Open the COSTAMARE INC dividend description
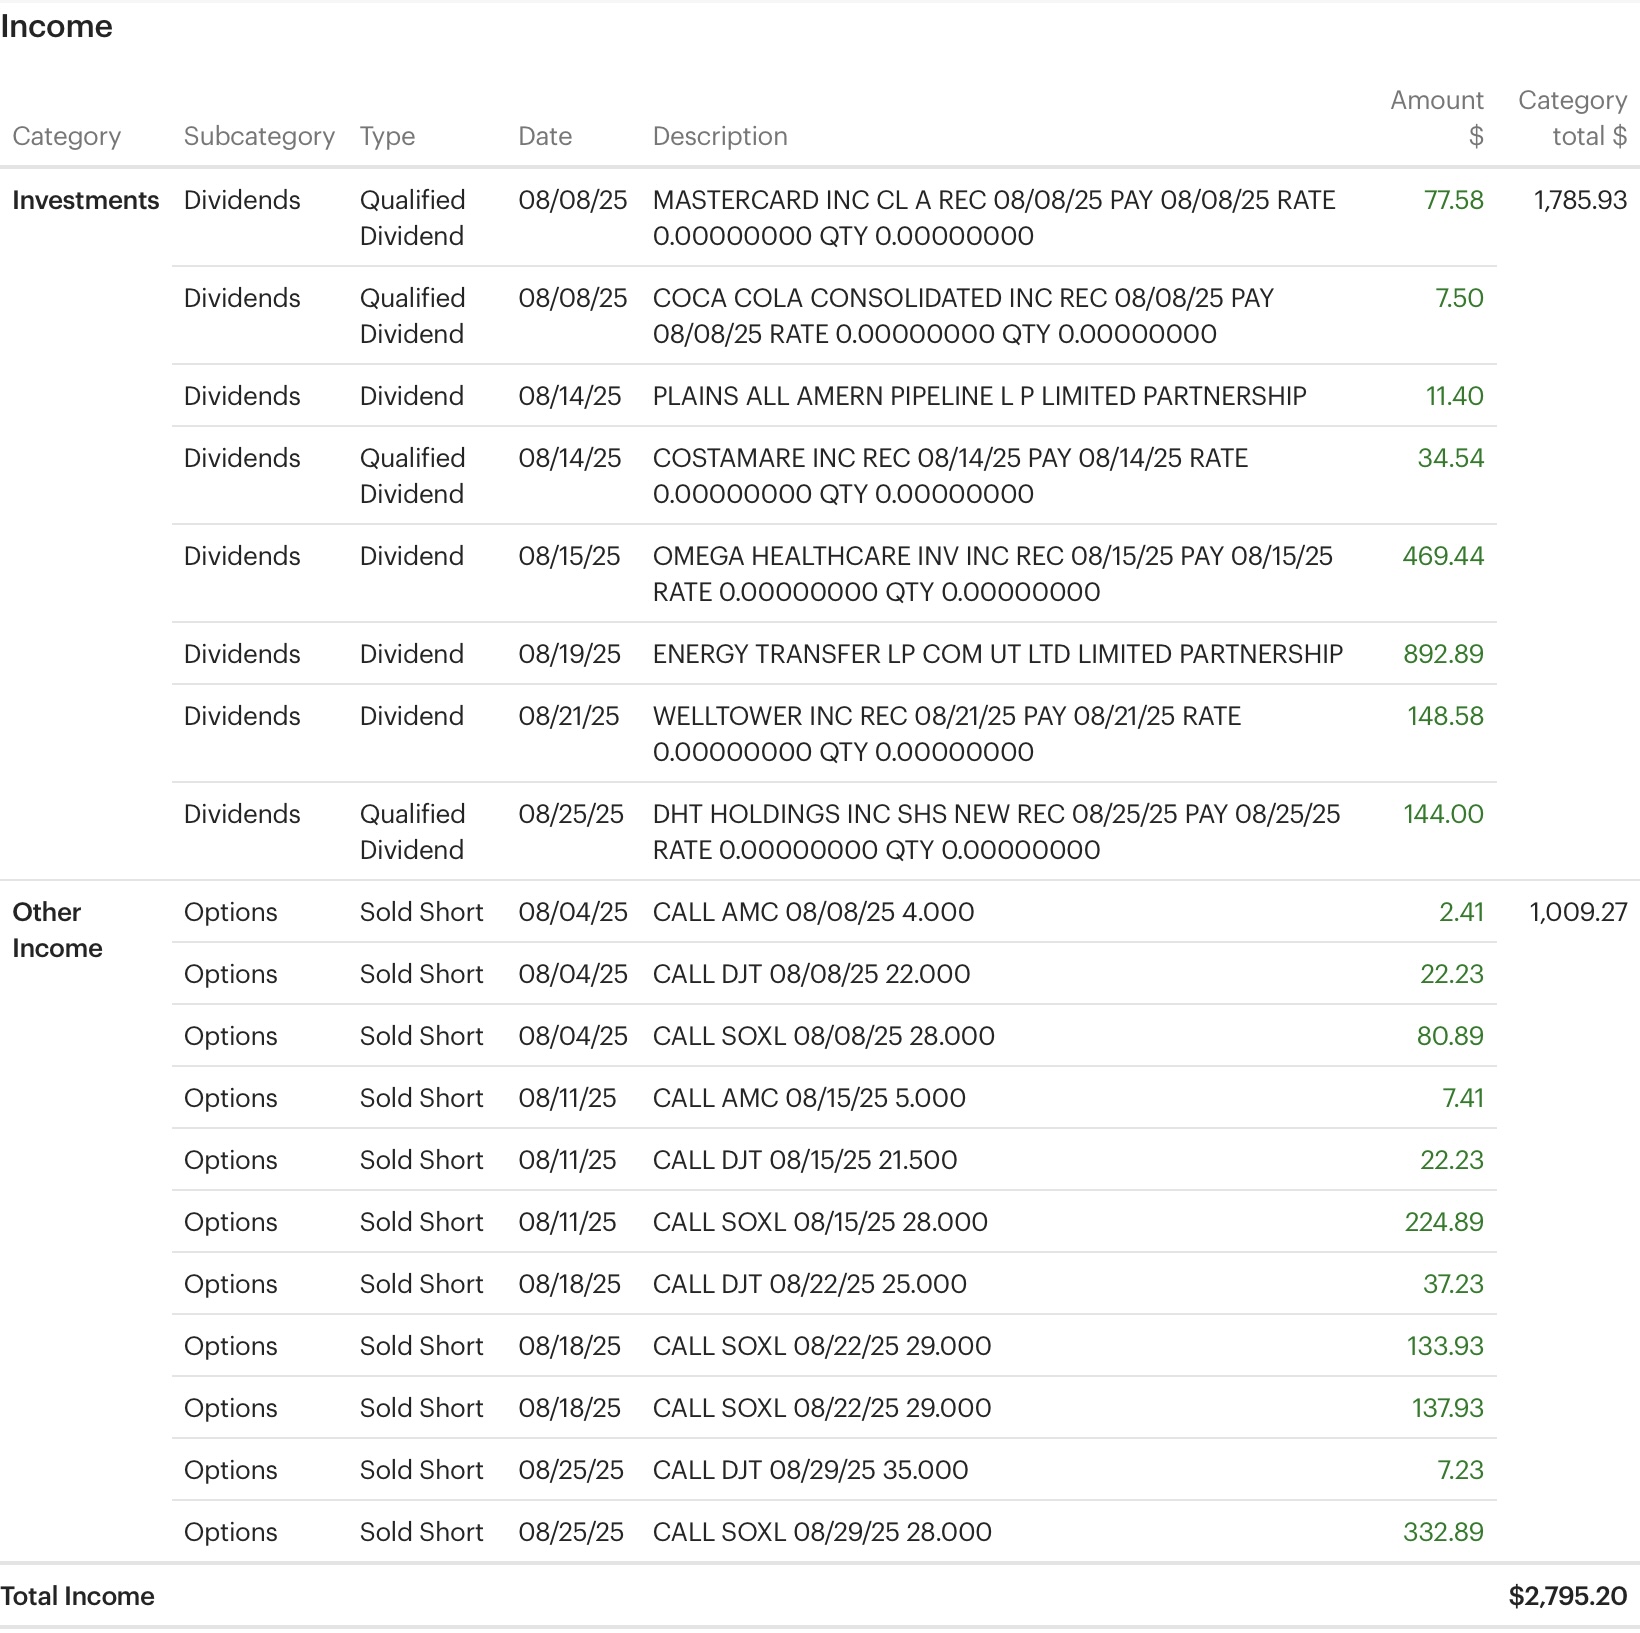 [x=950, y=476]
